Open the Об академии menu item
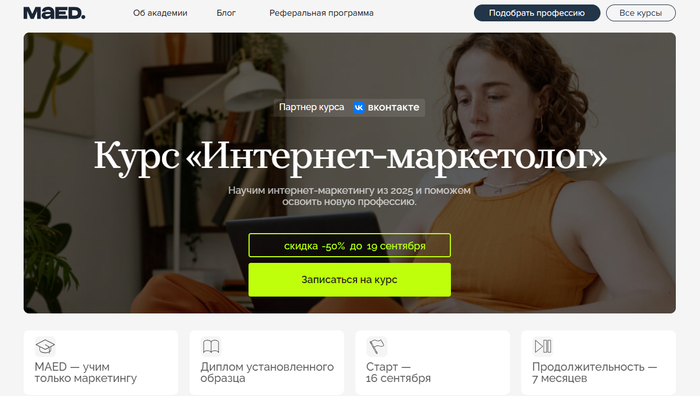 tap(160, 13)
